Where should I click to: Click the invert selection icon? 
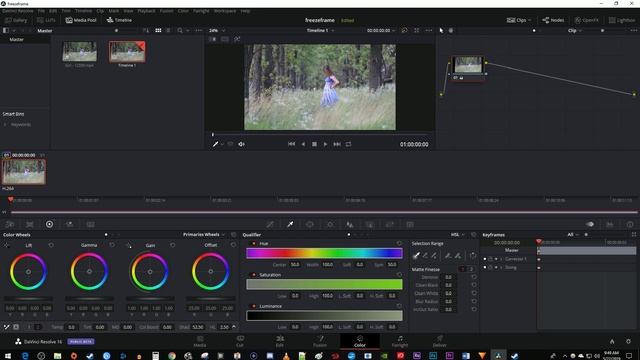click(x=473, y=256)
